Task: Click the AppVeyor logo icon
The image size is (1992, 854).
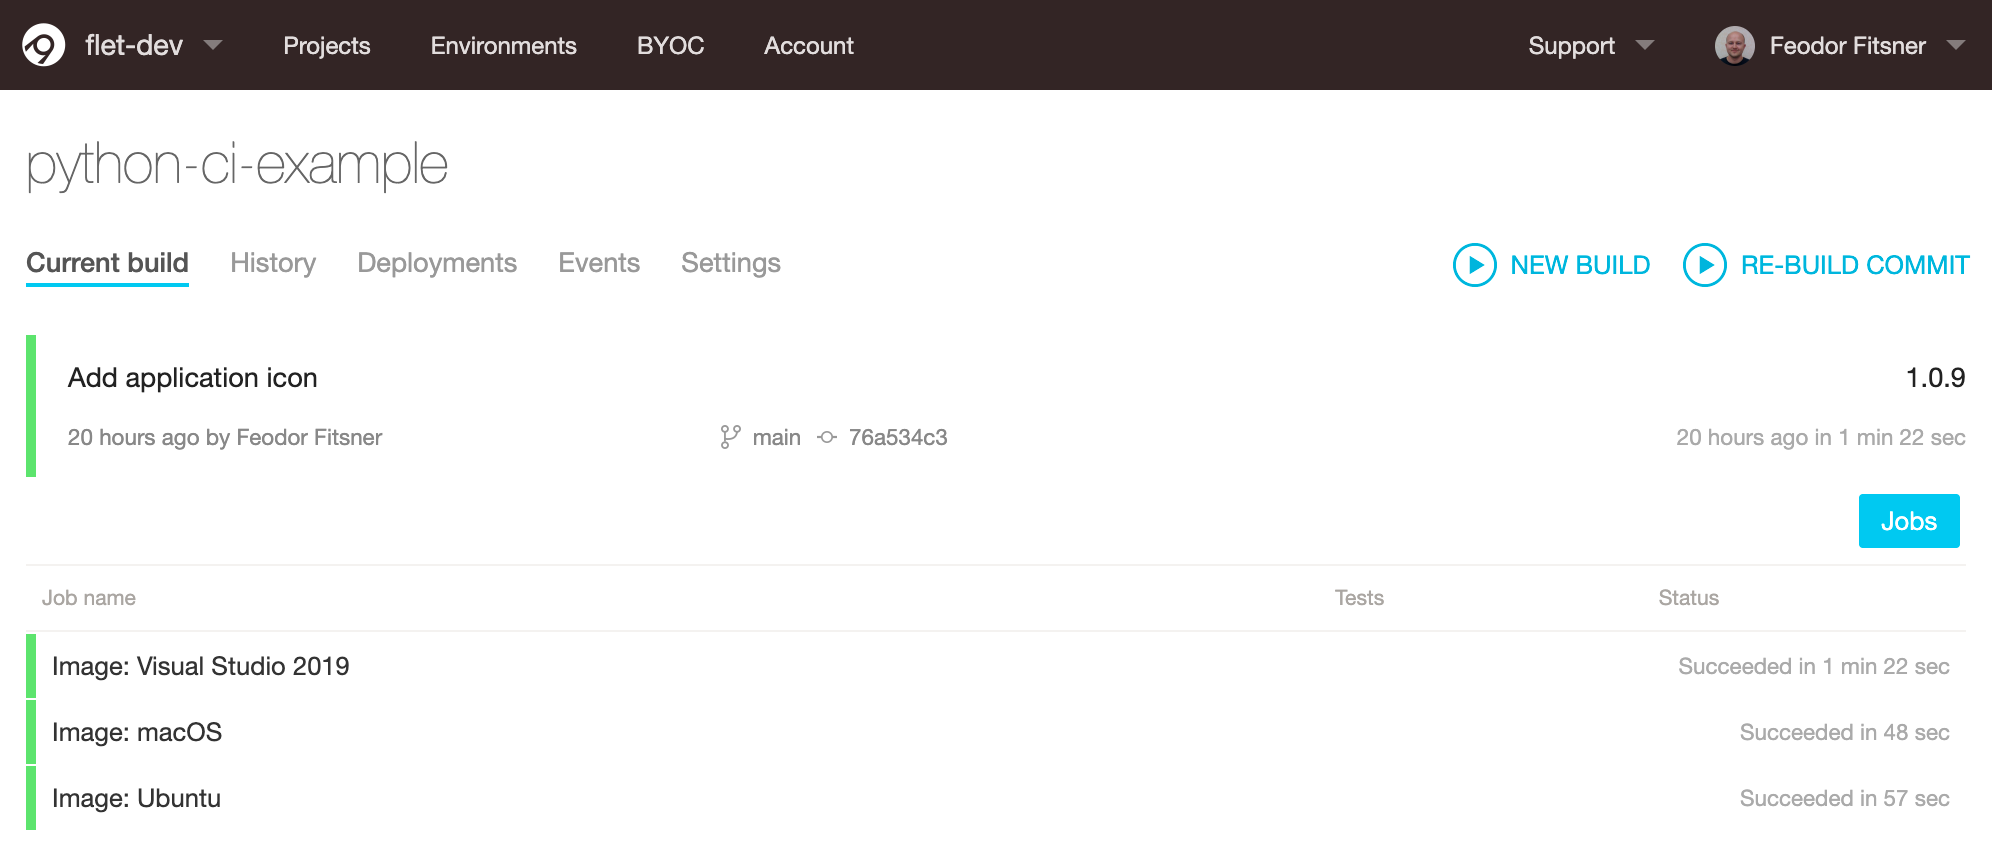Action: click(44, 45)
